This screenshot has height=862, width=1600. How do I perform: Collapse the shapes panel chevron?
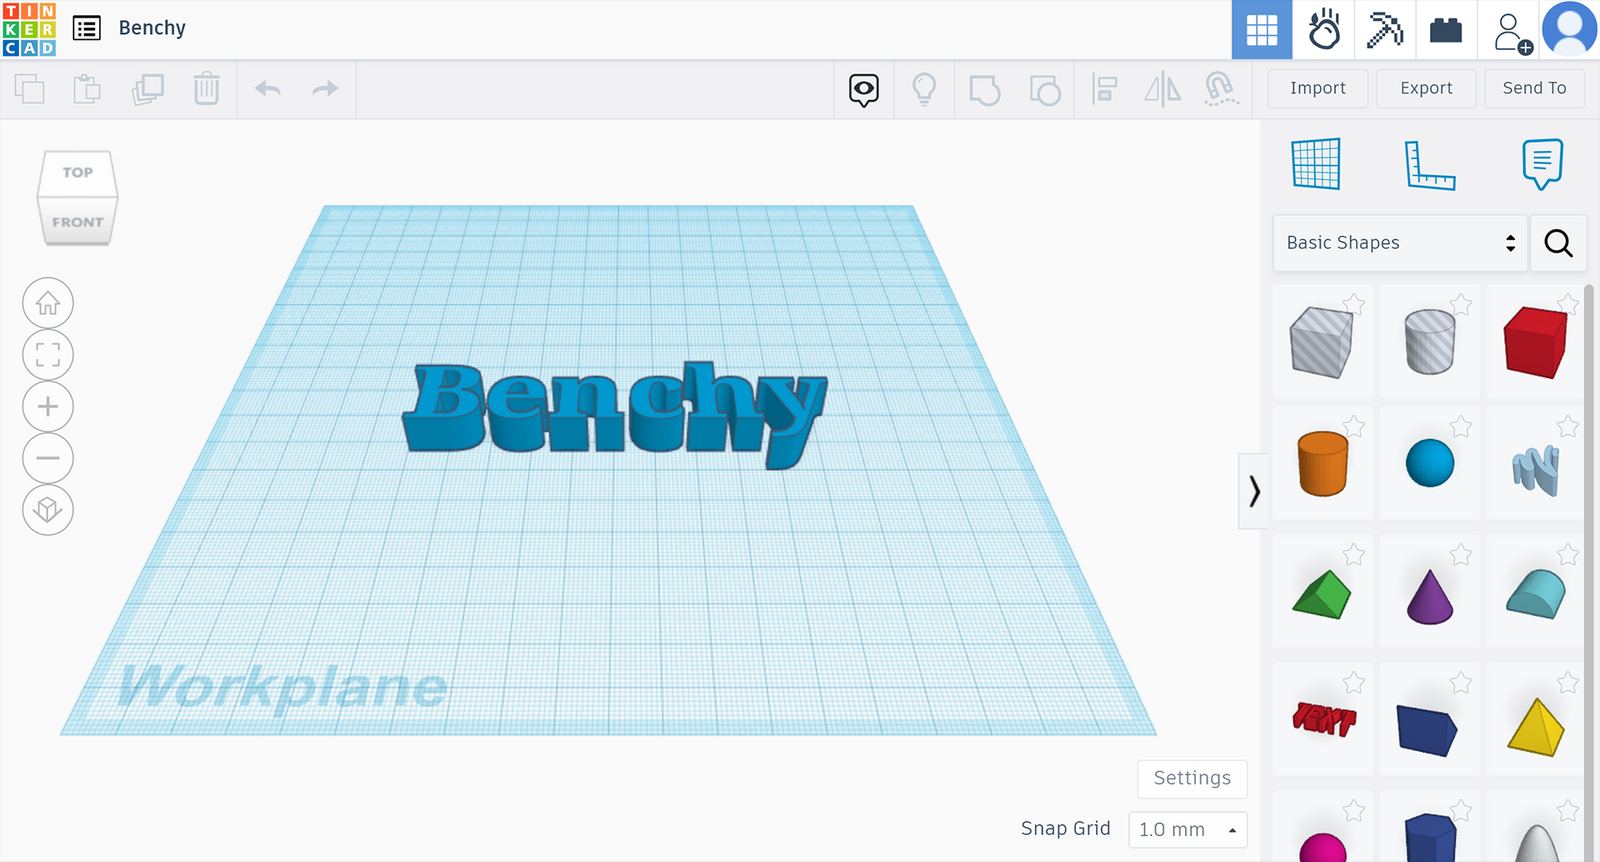pyautogui.click(x=1253, y=491)
